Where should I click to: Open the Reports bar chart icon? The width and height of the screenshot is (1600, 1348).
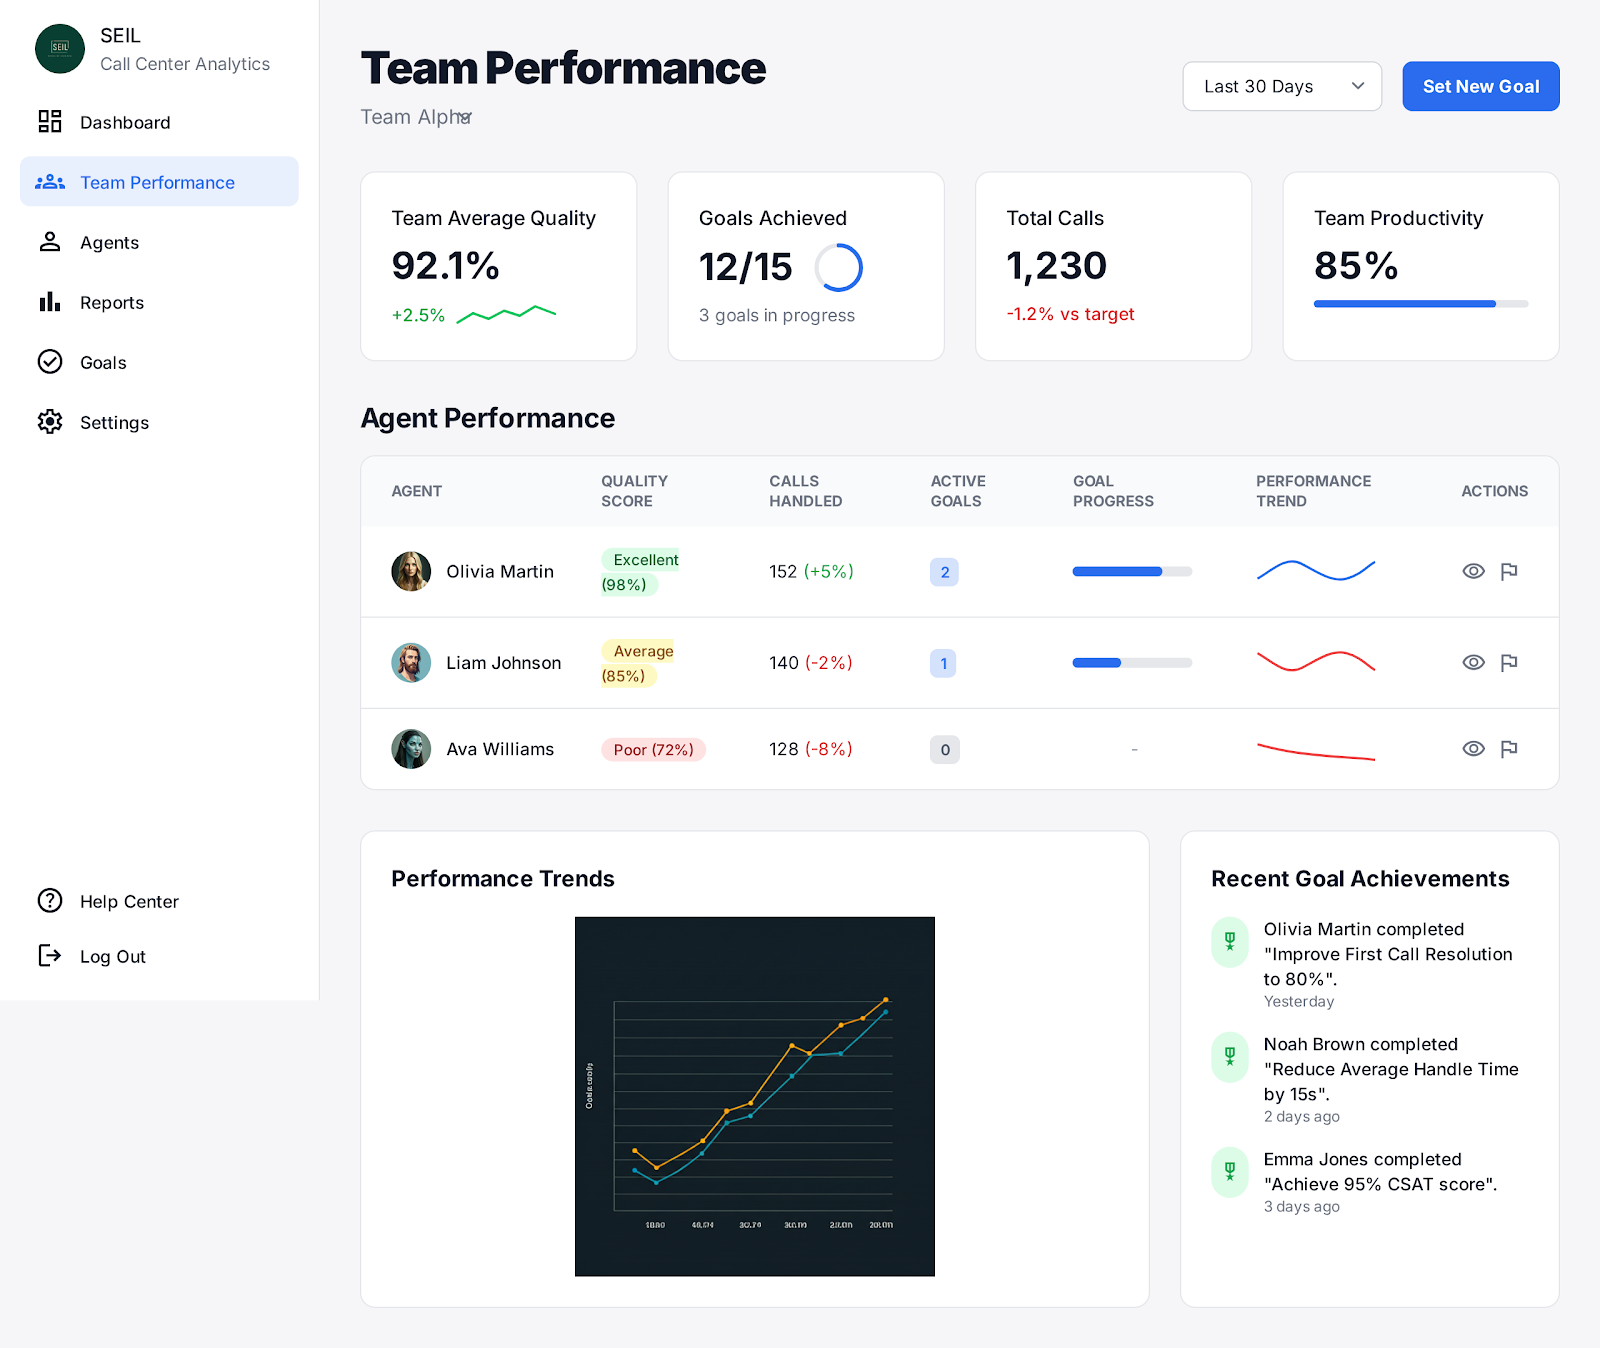[x=50, y=302]
